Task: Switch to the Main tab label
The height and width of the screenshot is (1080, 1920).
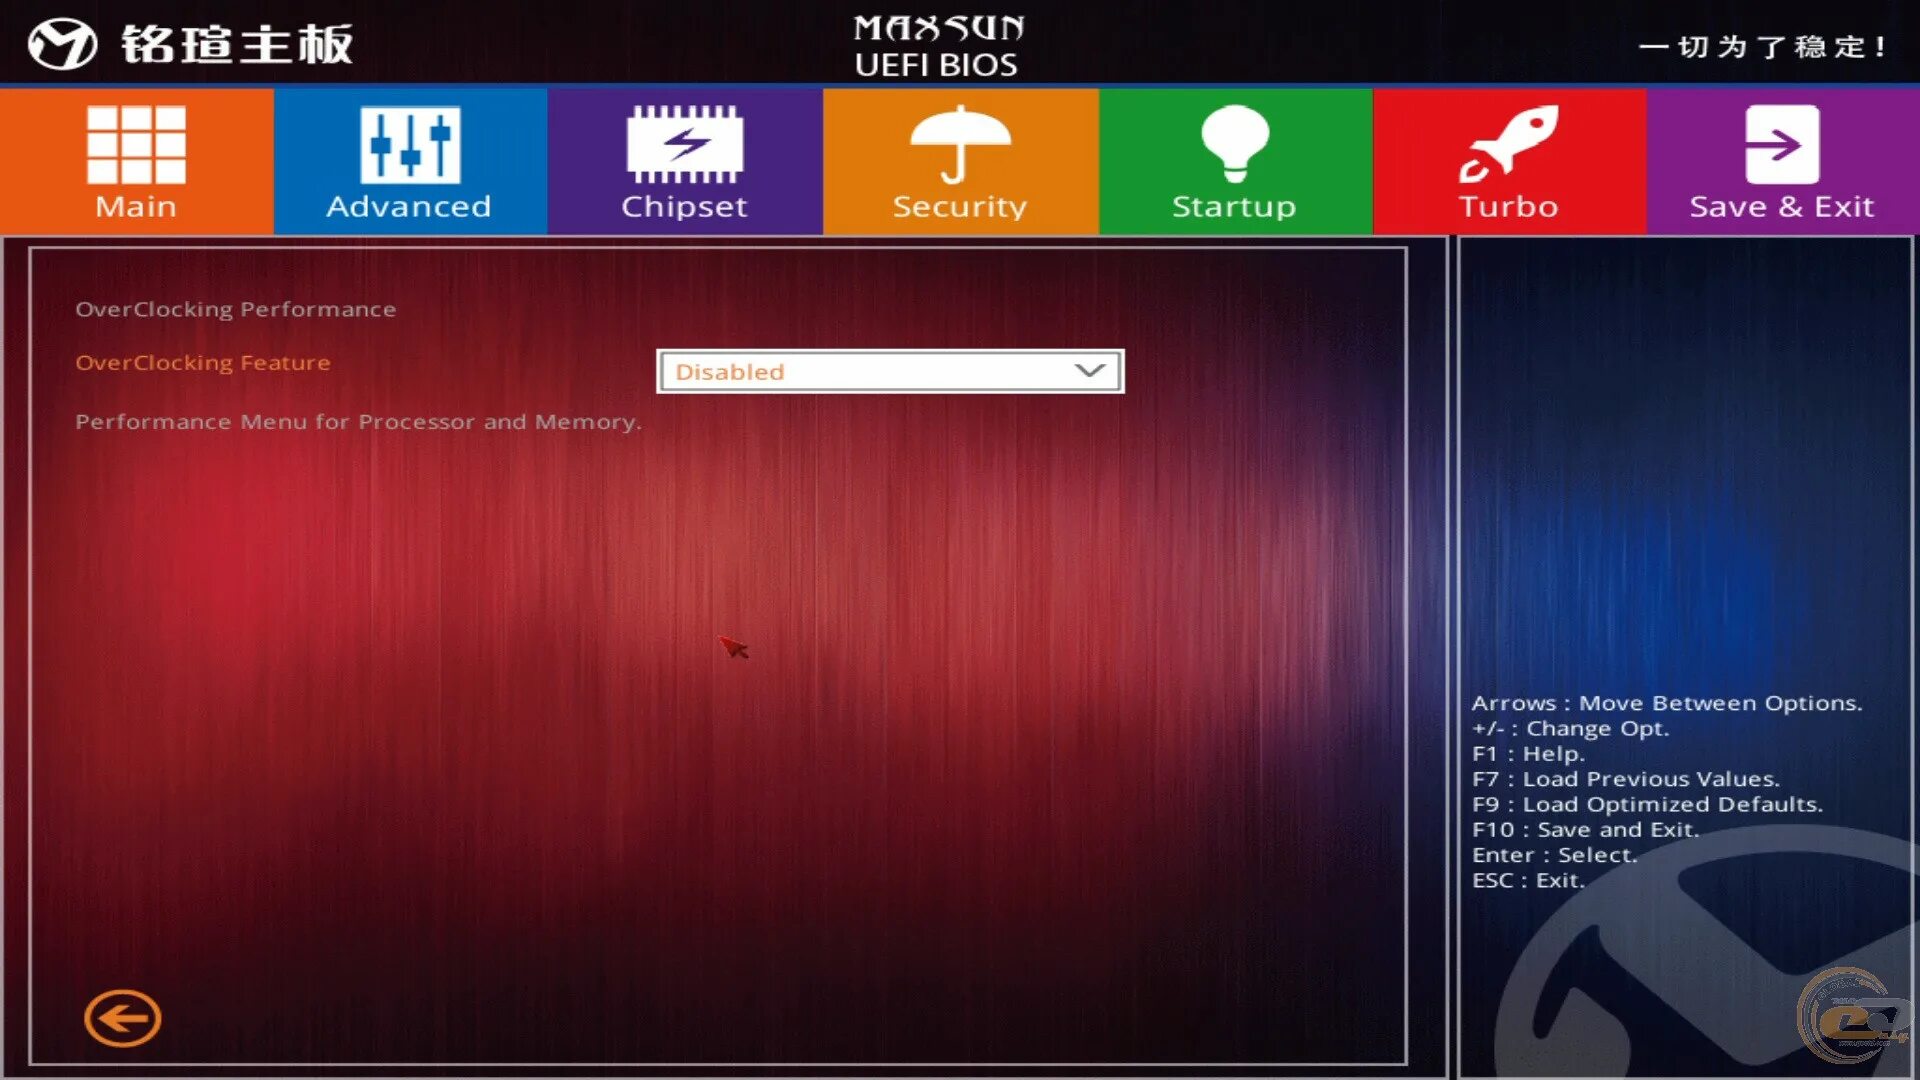Action: (x=136, y=207)
